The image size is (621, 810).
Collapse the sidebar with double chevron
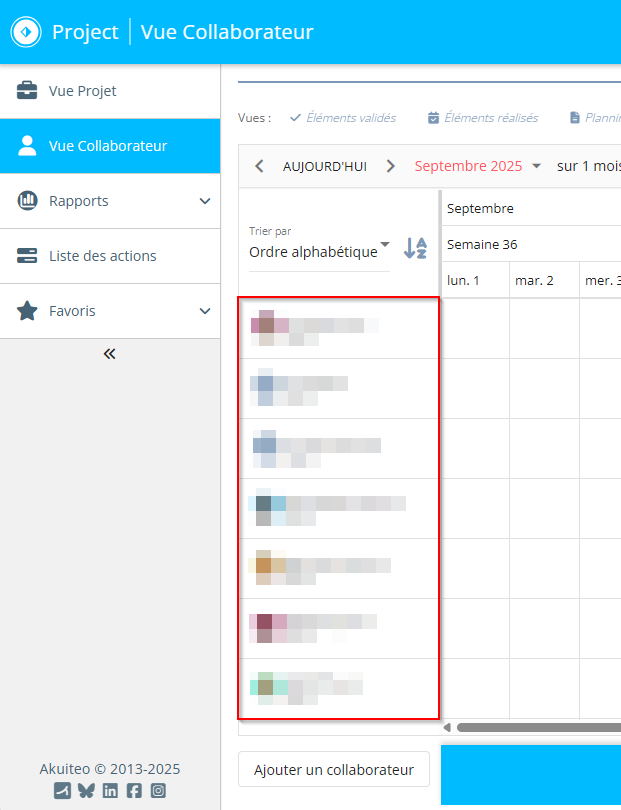tap(110, 354)
